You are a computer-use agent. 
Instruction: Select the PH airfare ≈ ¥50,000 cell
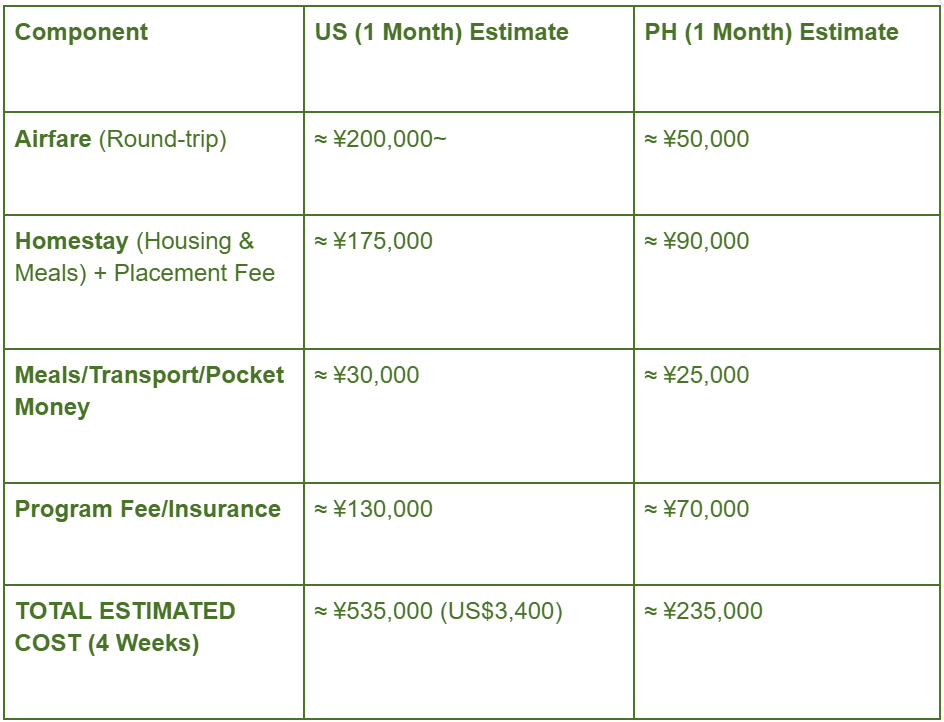pyautogui.click(x=697, y=139)
